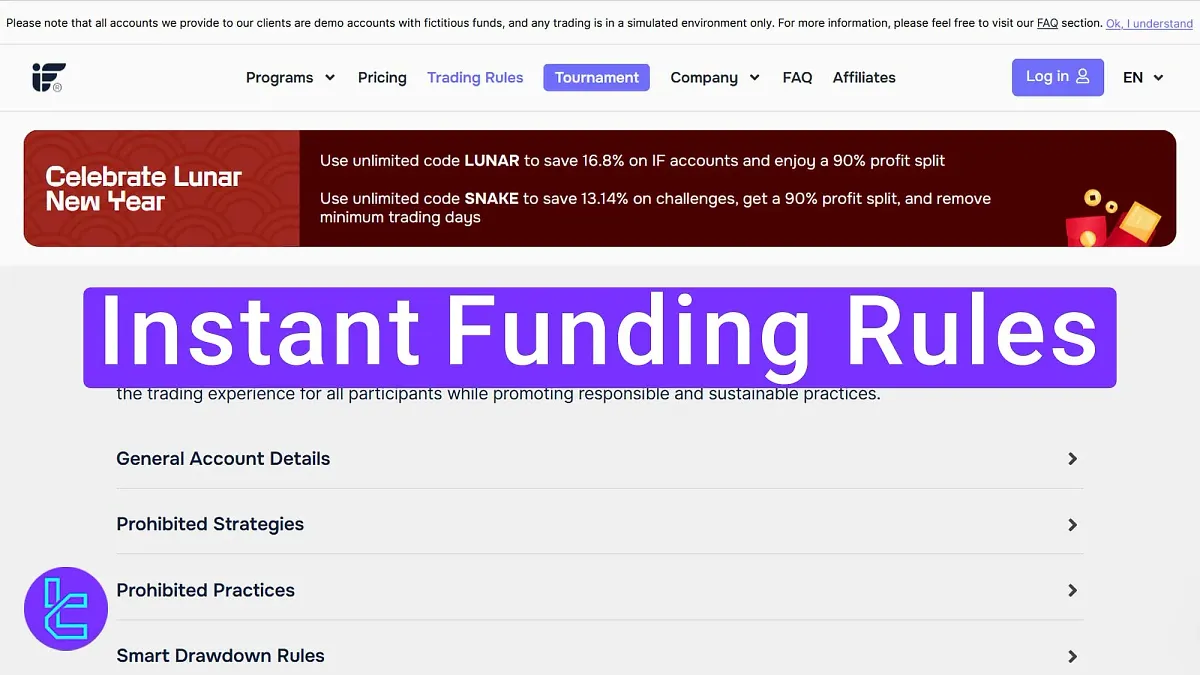The height and width of the screenshot is (675, 1200).
Task: Open the FAQ link in the disclaimer text
Action: (x=1047, y=22)
